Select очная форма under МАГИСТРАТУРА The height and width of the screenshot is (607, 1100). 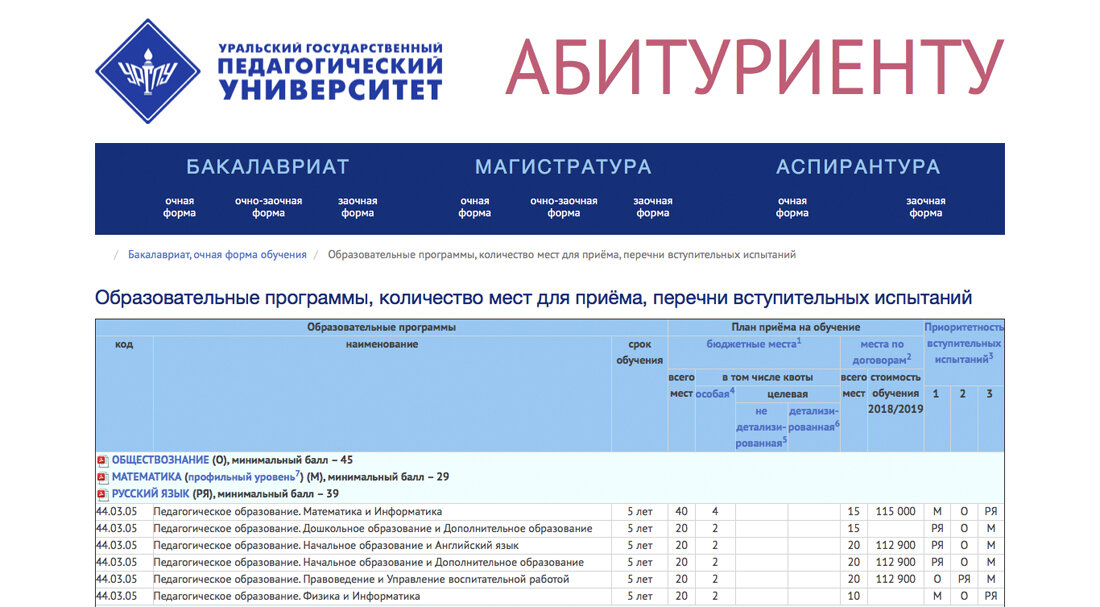click(474, 205)
